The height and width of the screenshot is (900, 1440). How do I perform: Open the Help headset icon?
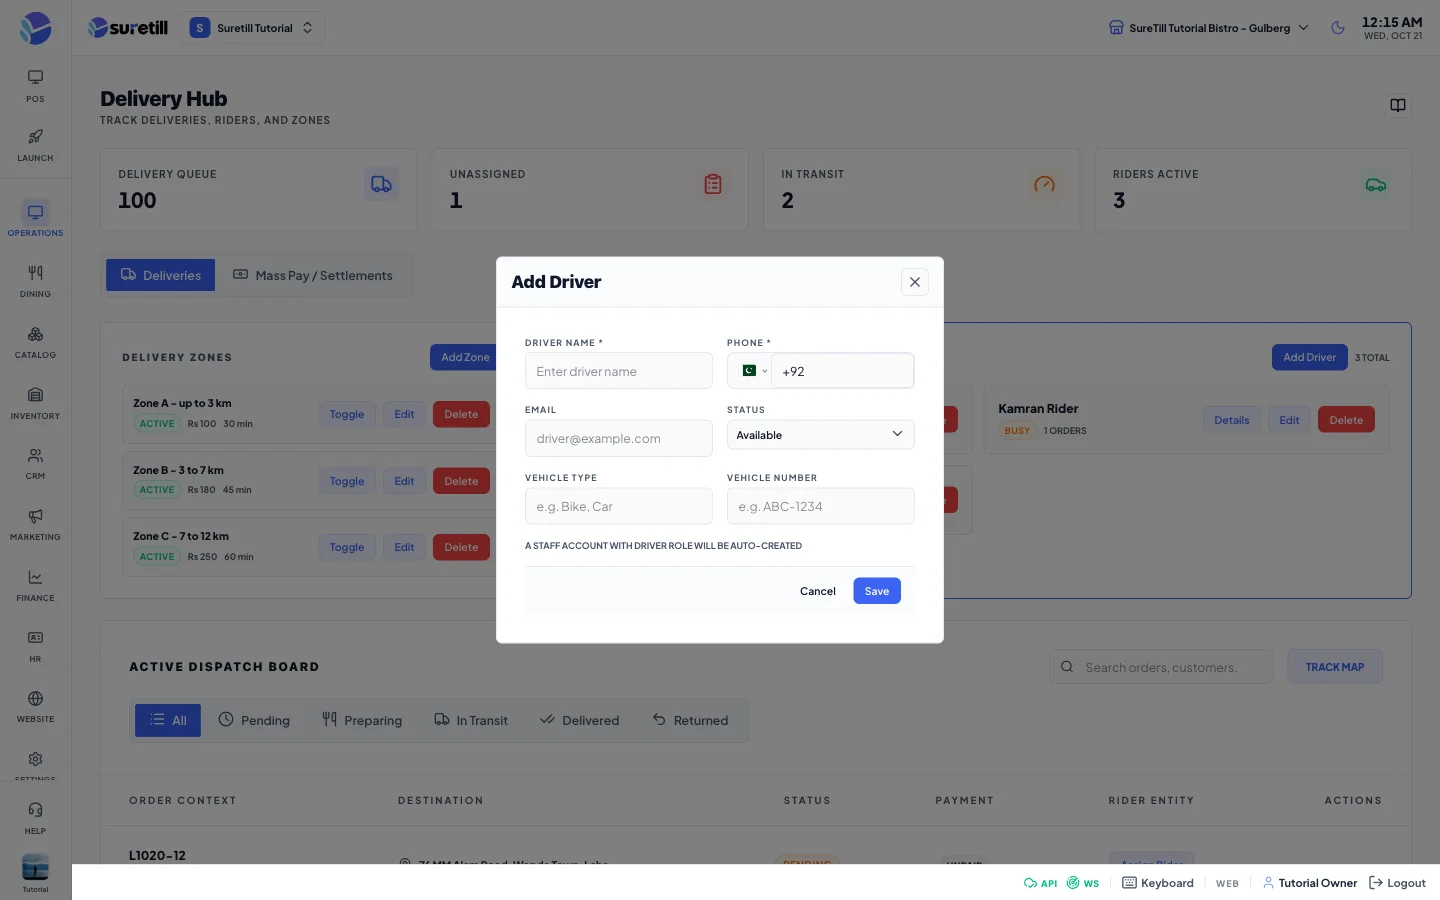(x=35, y=816)
